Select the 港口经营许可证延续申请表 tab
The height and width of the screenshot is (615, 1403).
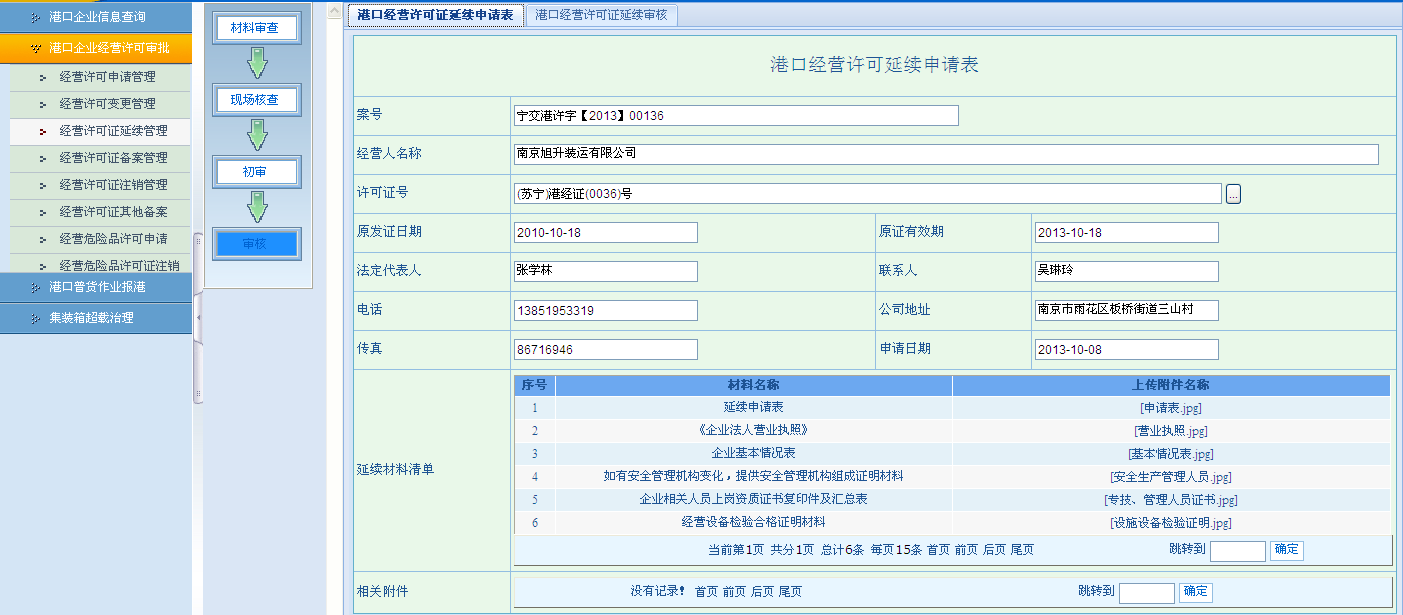click(436, 15)
